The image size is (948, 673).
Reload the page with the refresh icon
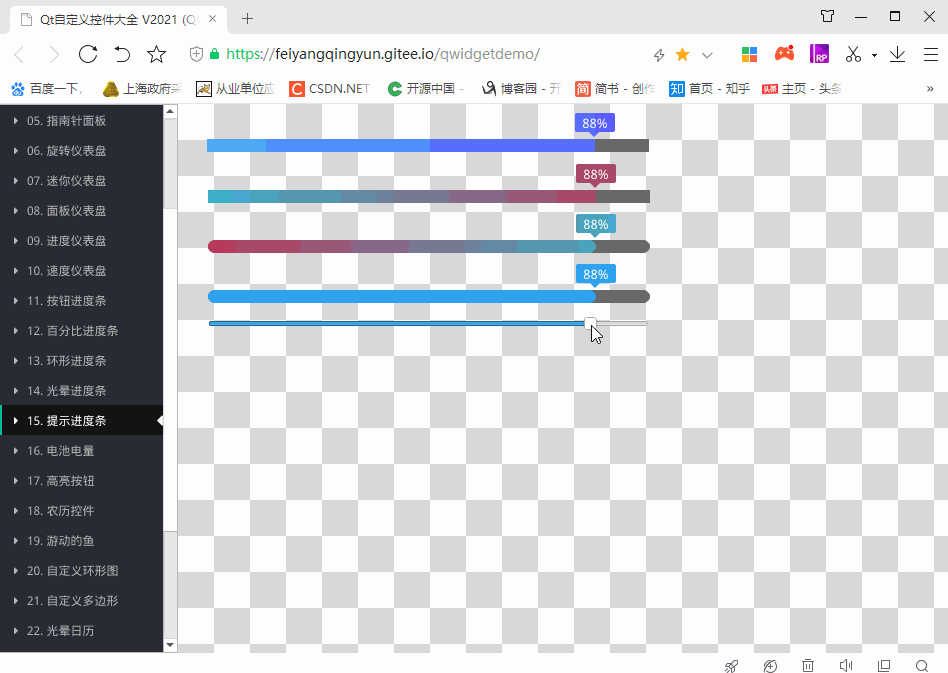pyautogui.click(x=88, y=54)
